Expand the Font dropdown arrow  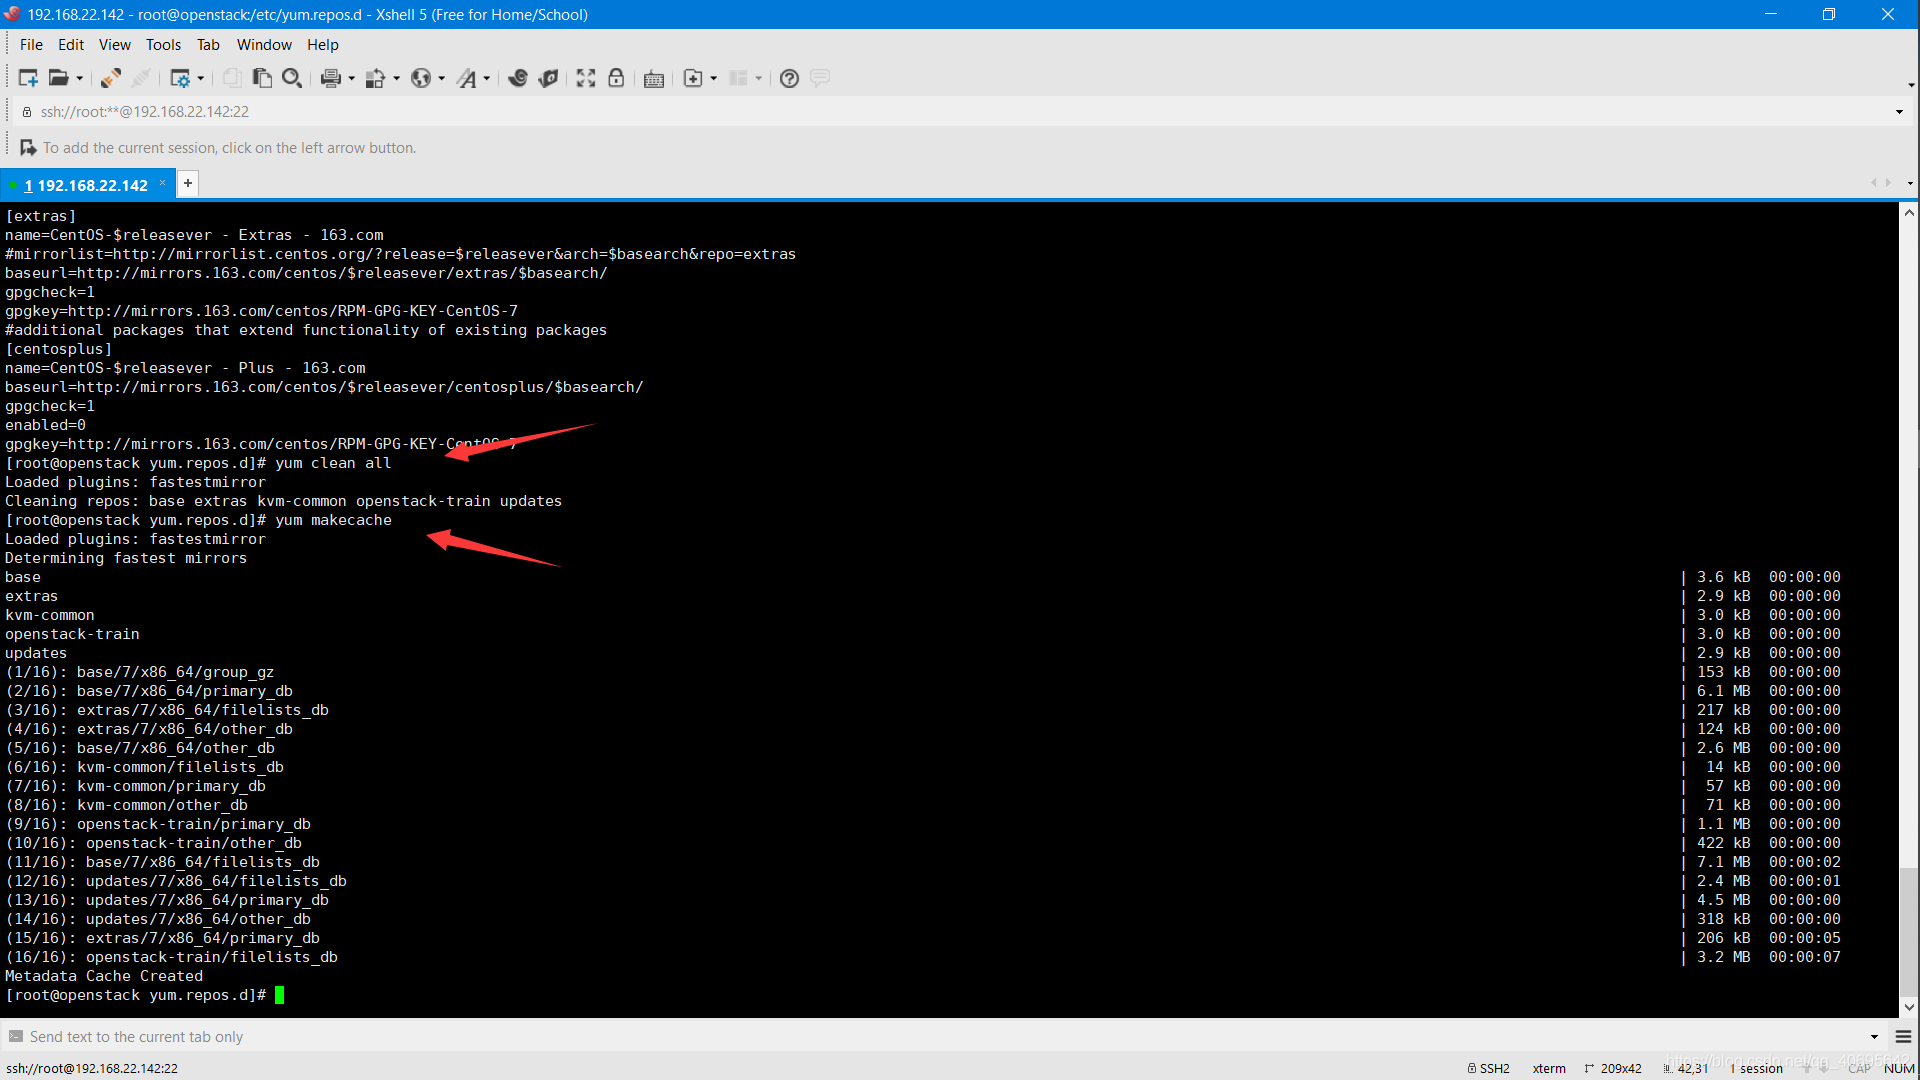click(x=487, y=78)
